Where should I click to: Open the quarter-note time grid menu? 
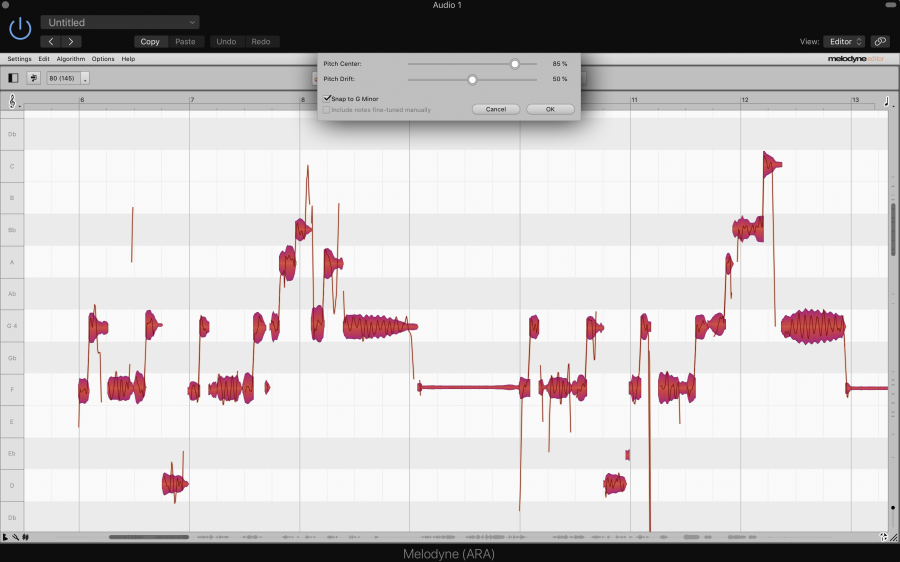click(887, 102)
